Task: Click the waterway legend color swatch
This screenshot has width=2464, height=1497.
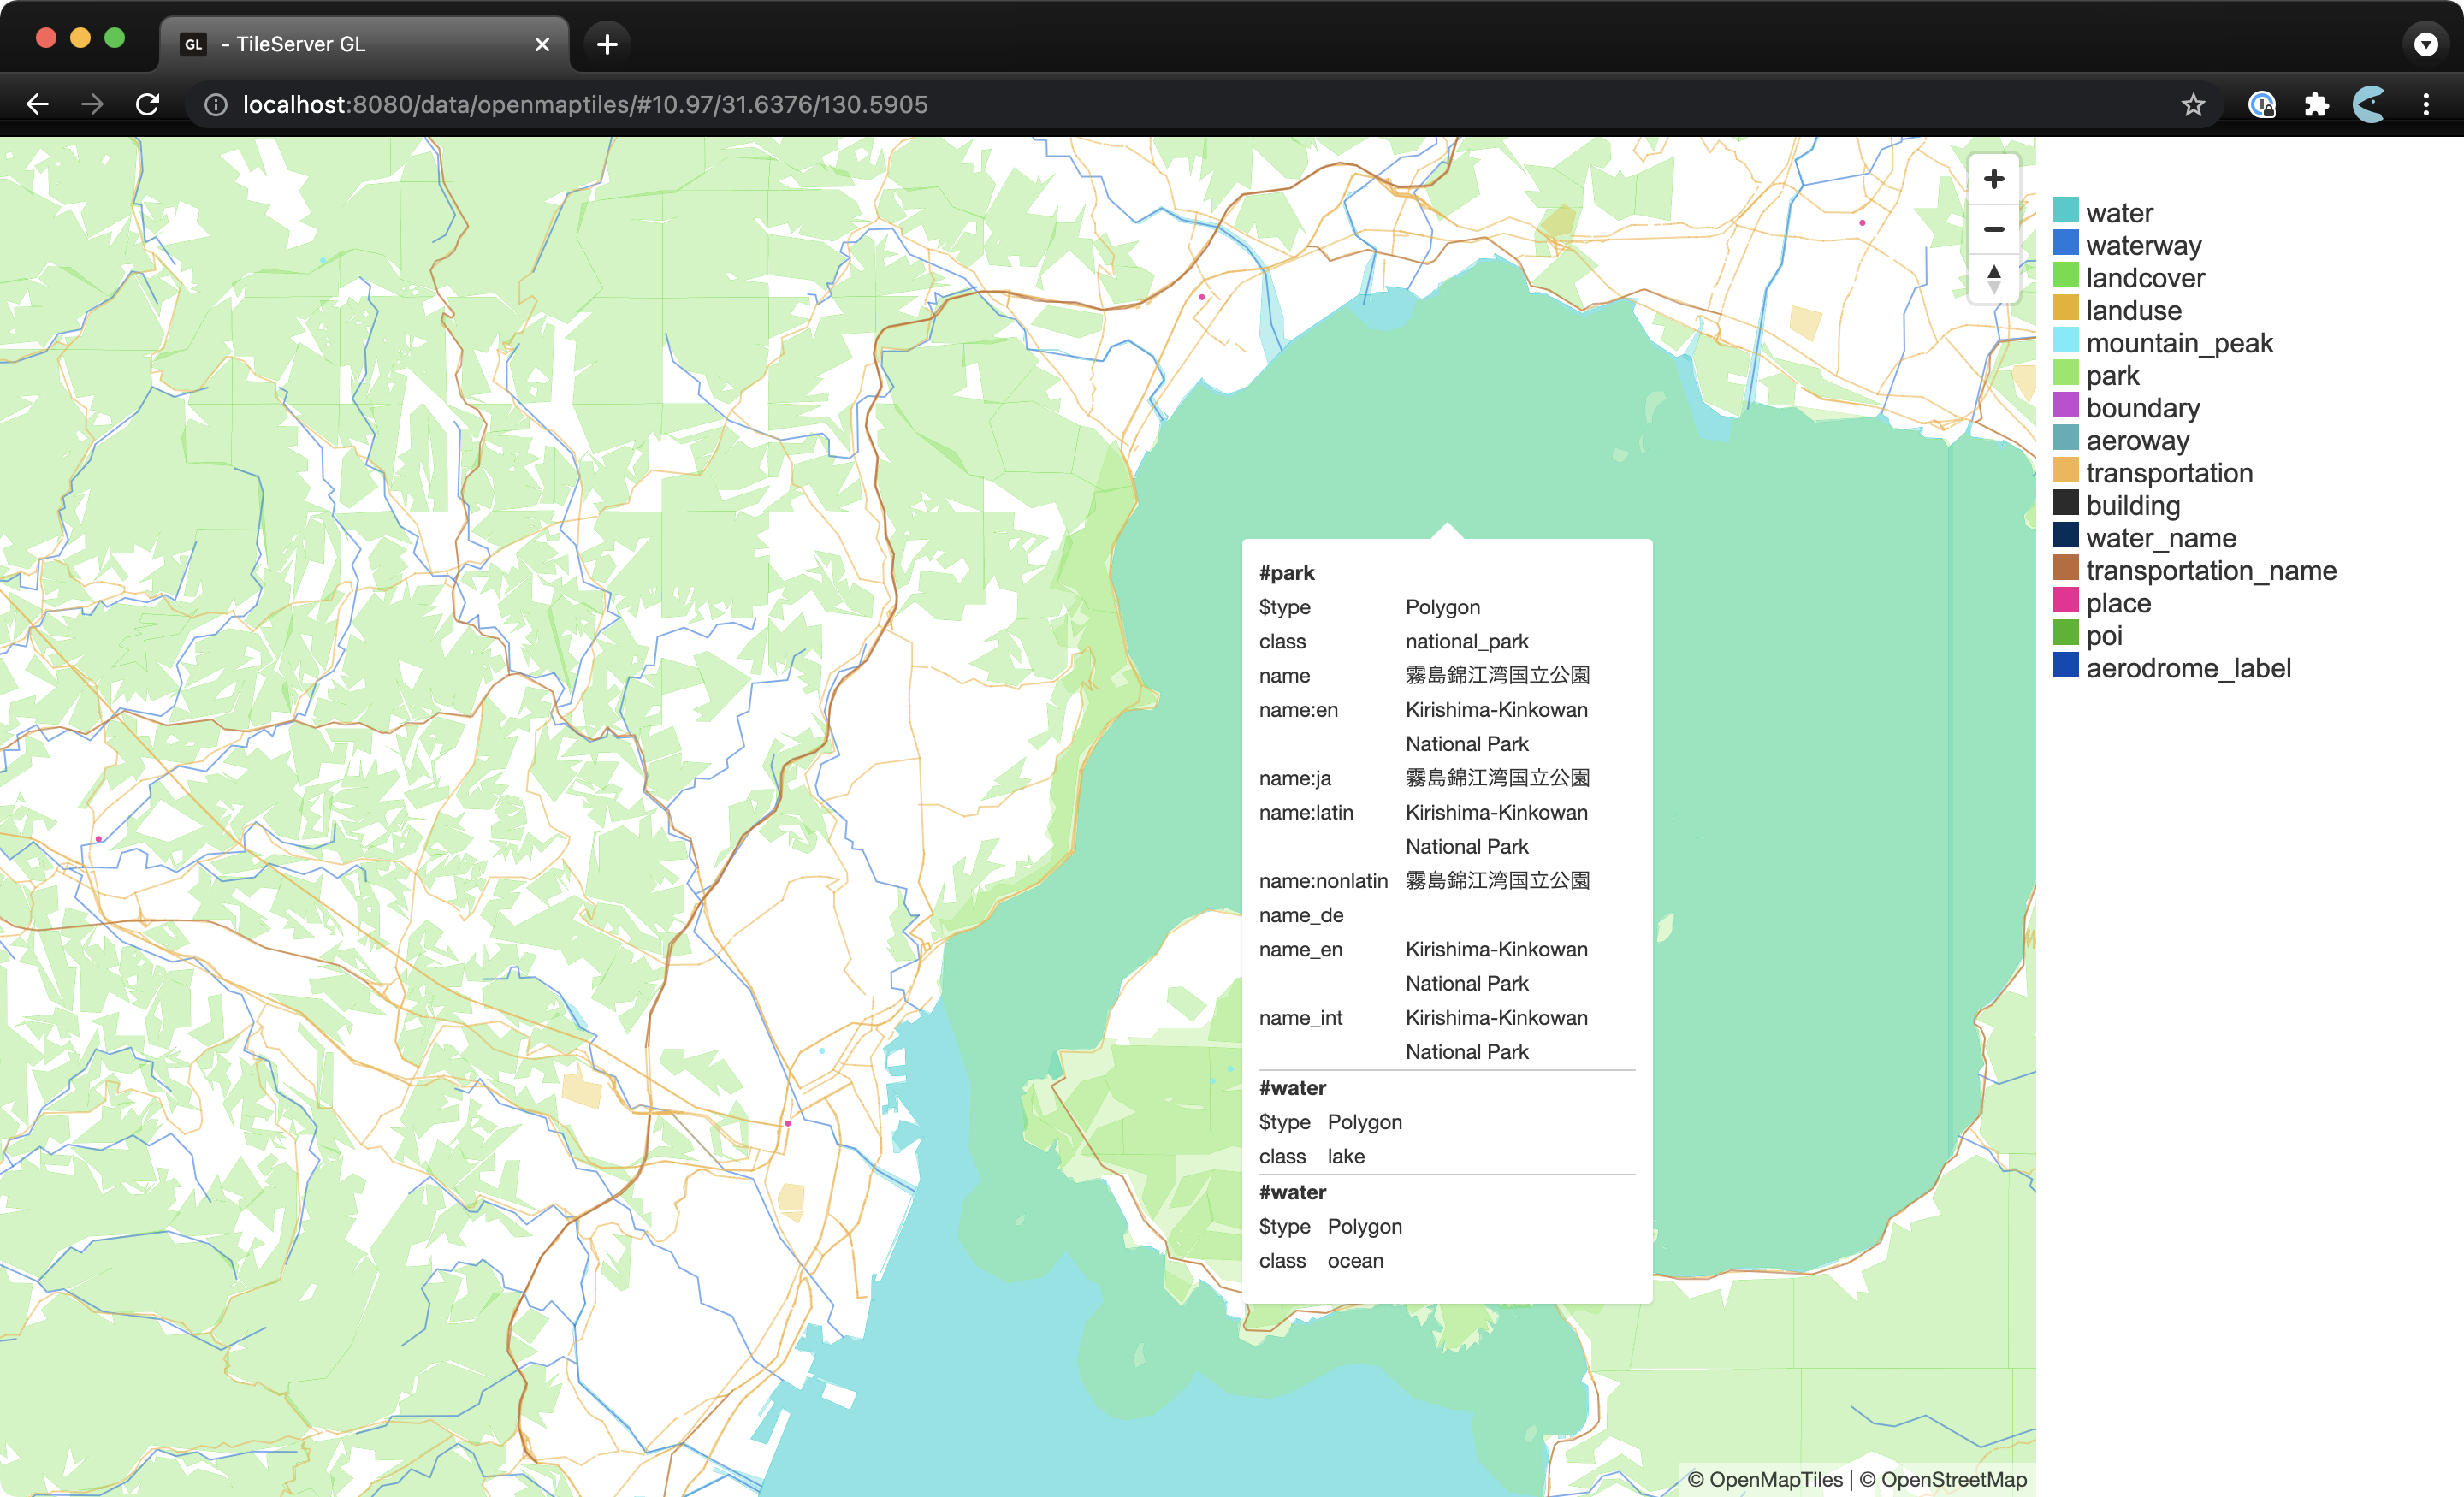Action: (2067, 241)
